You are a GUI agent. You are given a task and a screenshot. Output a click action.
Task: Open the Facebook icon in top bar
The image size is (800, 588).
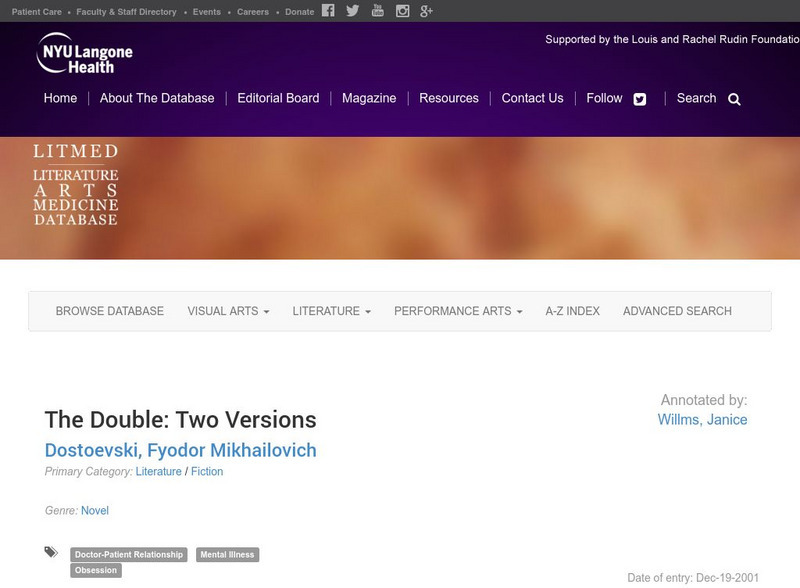(328, 11)
